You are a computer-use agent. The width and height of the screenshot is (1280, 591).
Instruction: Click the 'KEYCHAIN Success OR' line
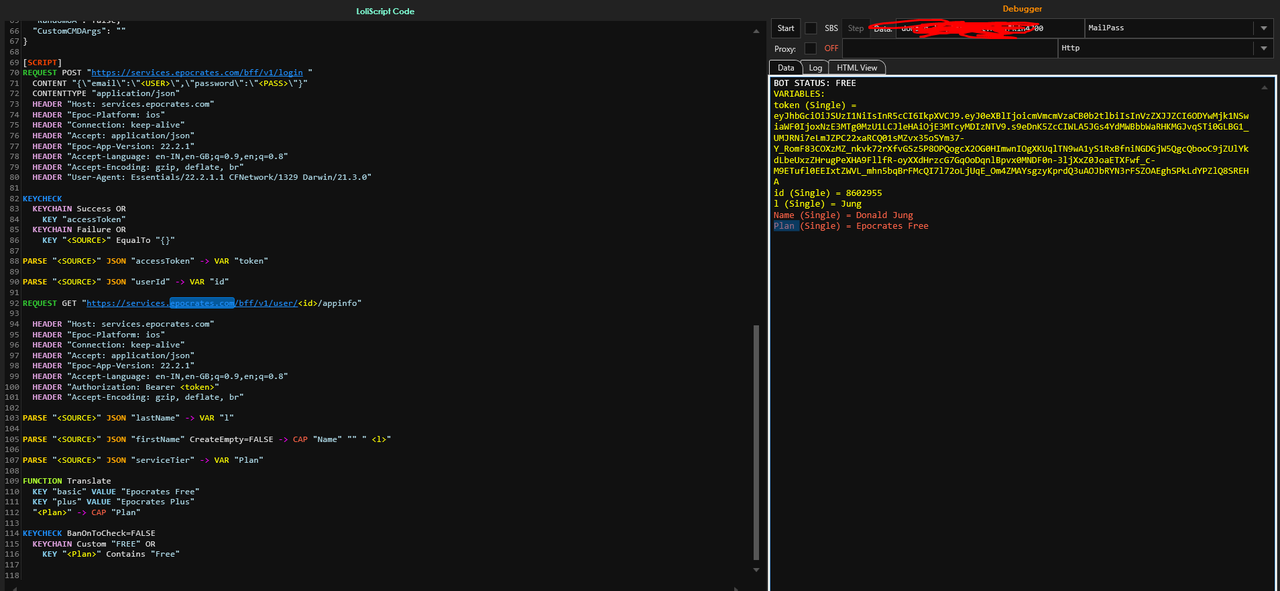click(79, 209)
